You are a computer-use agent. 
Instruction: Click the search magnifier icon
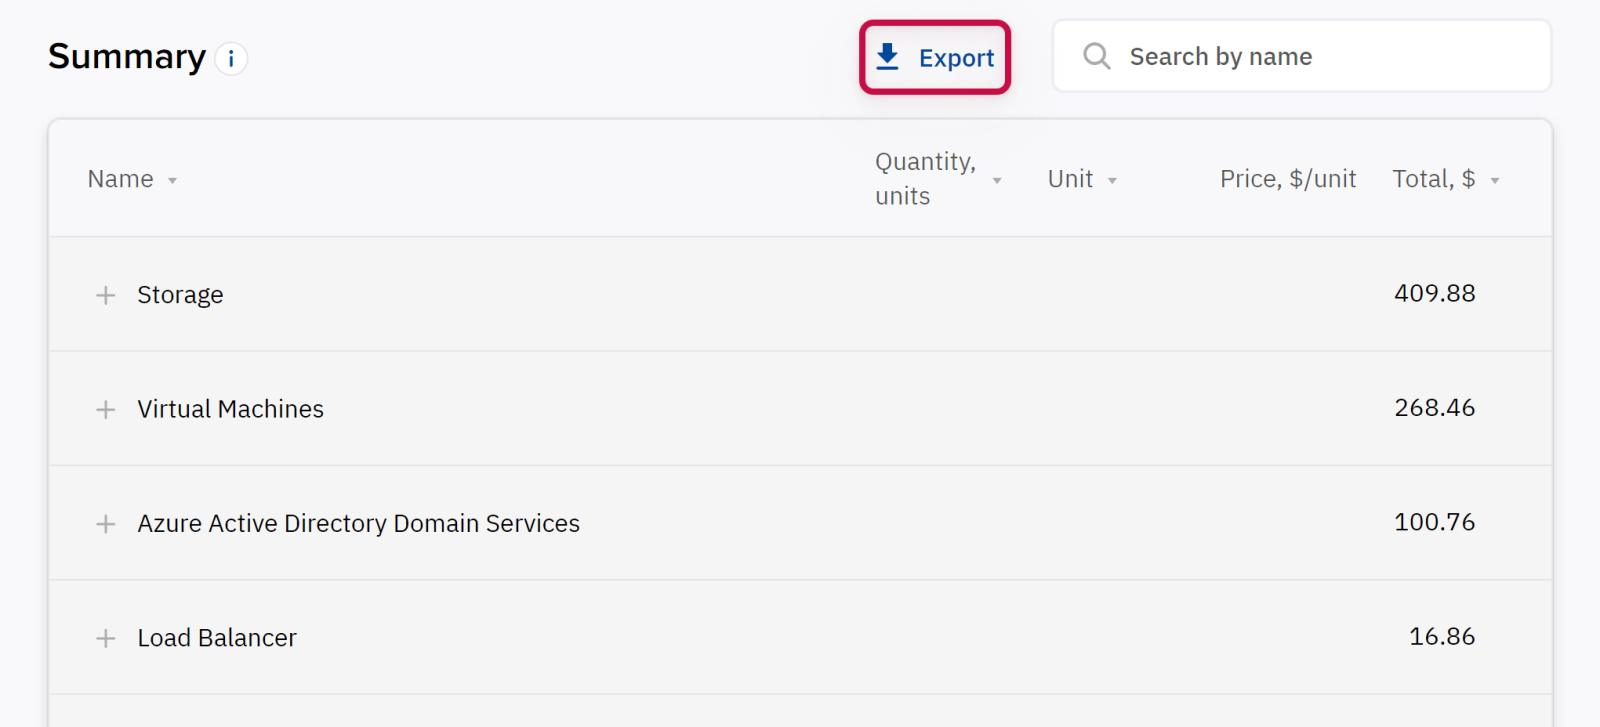[1097, 56]
